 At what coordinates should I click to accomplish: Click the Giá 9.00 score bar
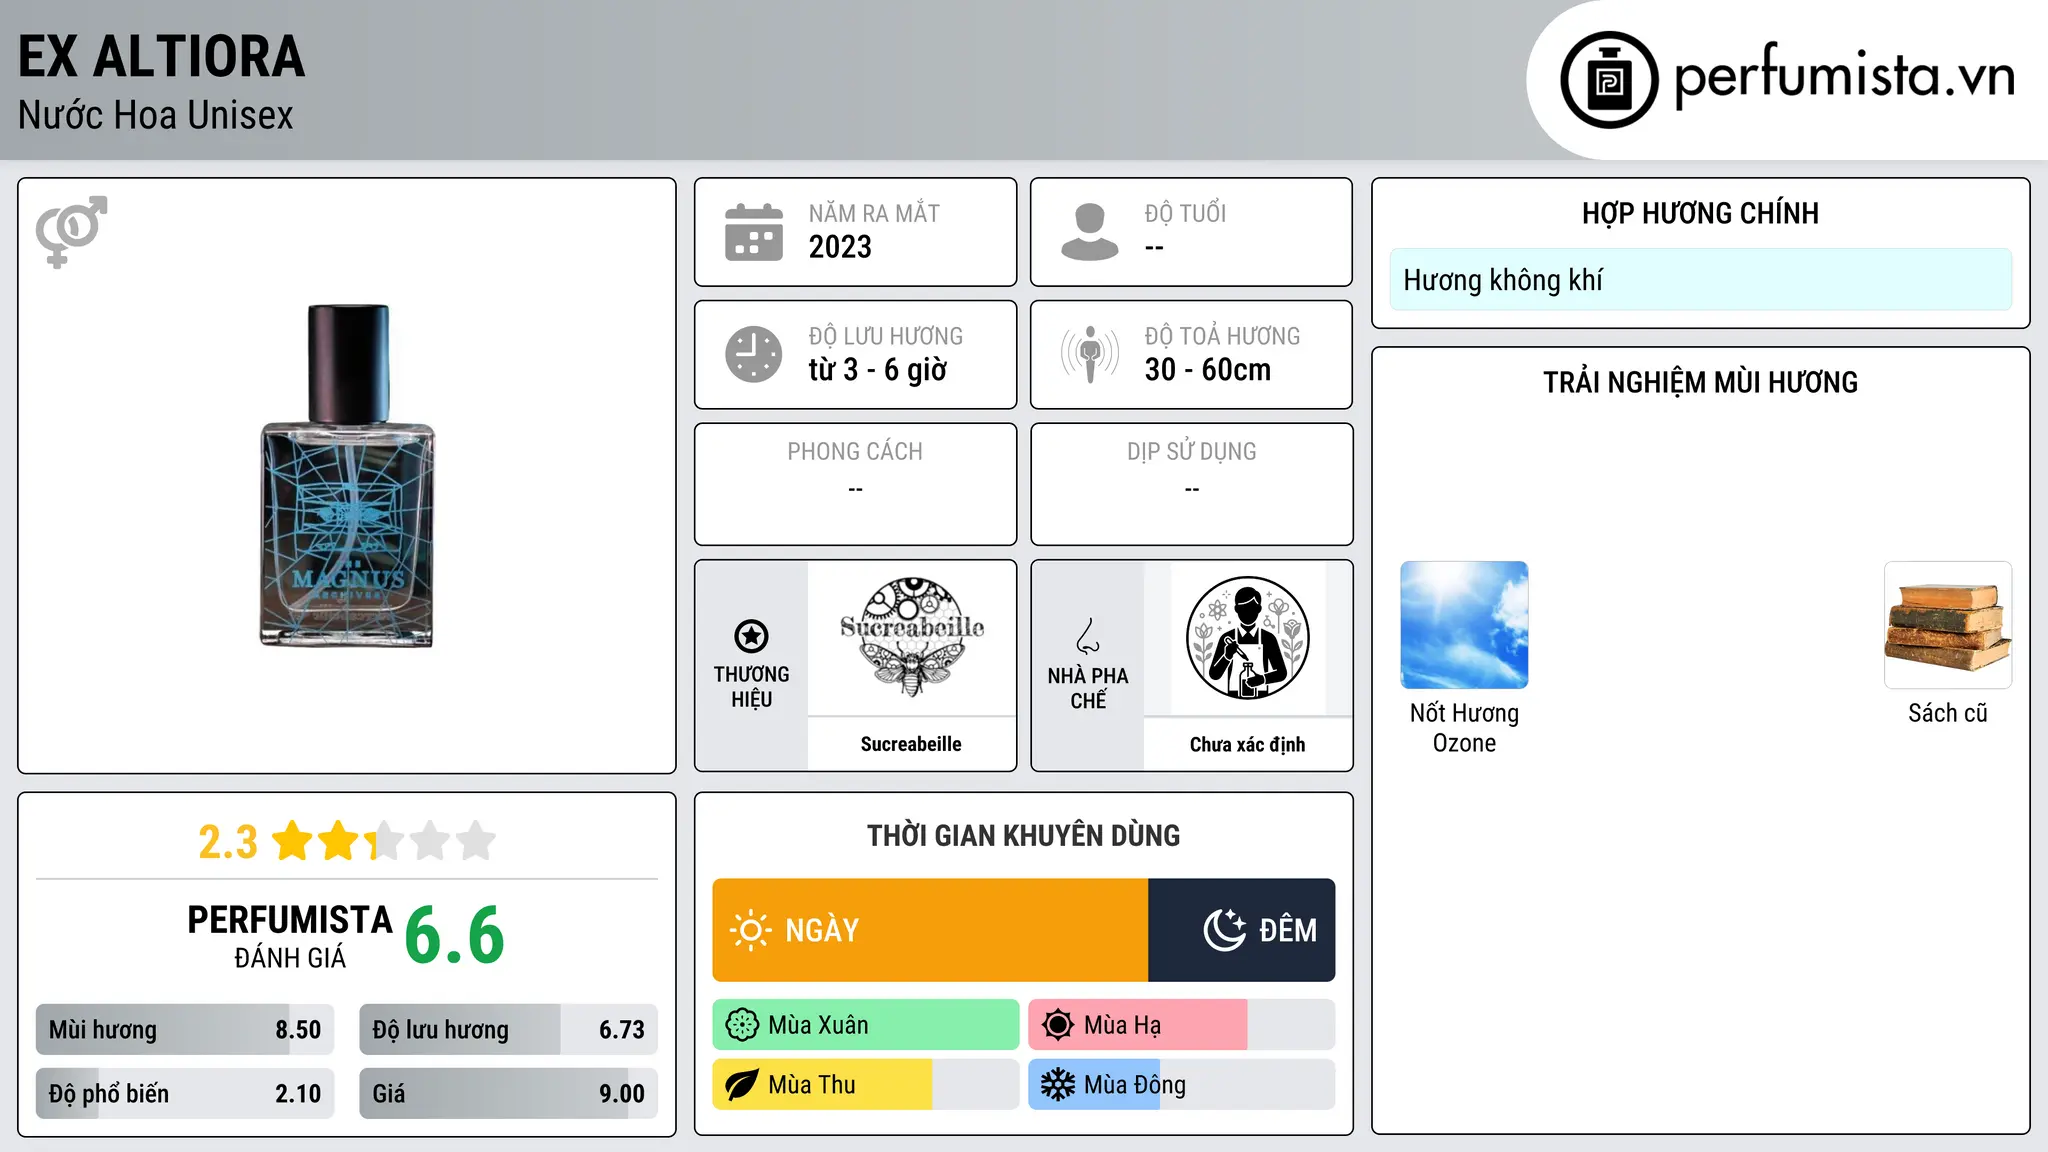[x=509, y=1094]
